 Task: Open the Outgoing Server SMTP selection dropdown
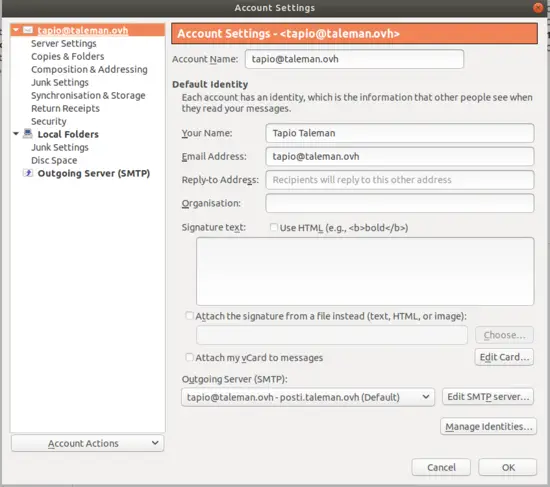(308, 397)
